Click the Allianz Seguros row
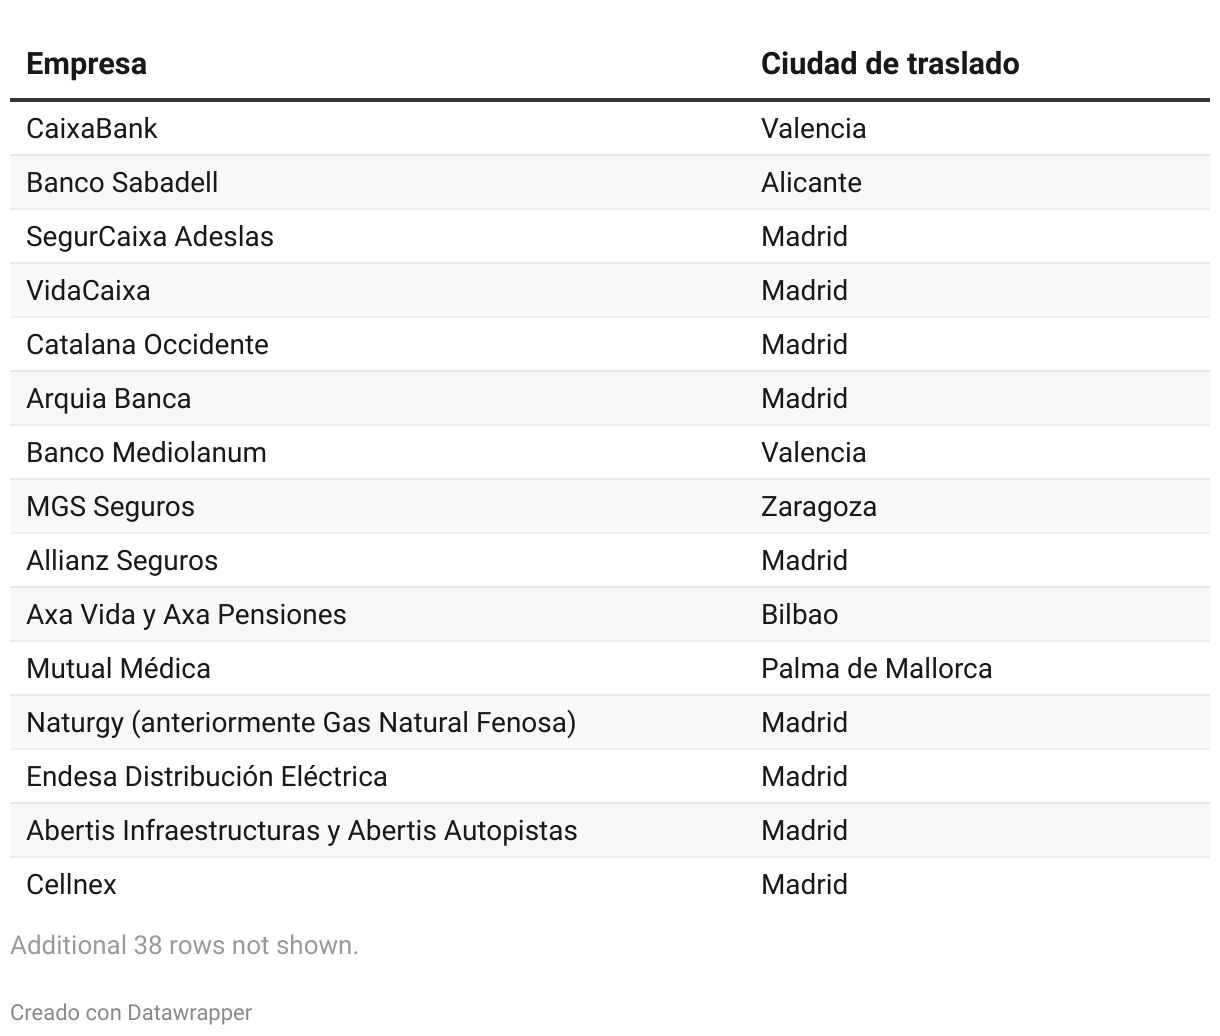 click(x=610, y=560)
